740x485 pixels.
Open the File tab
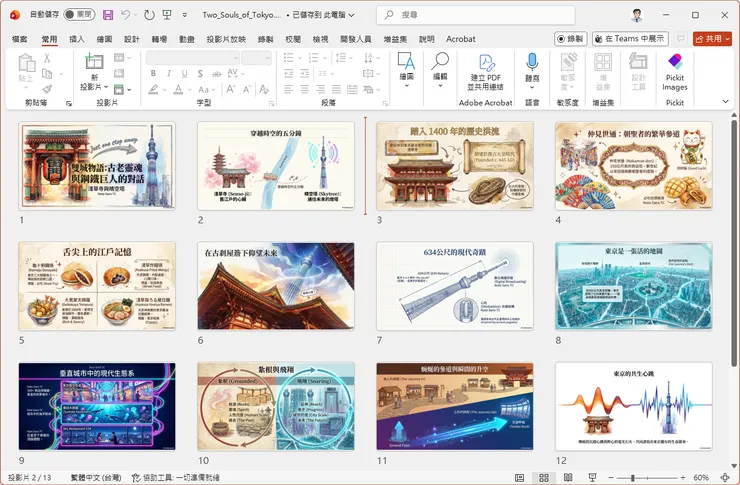(x=19, y=39)
